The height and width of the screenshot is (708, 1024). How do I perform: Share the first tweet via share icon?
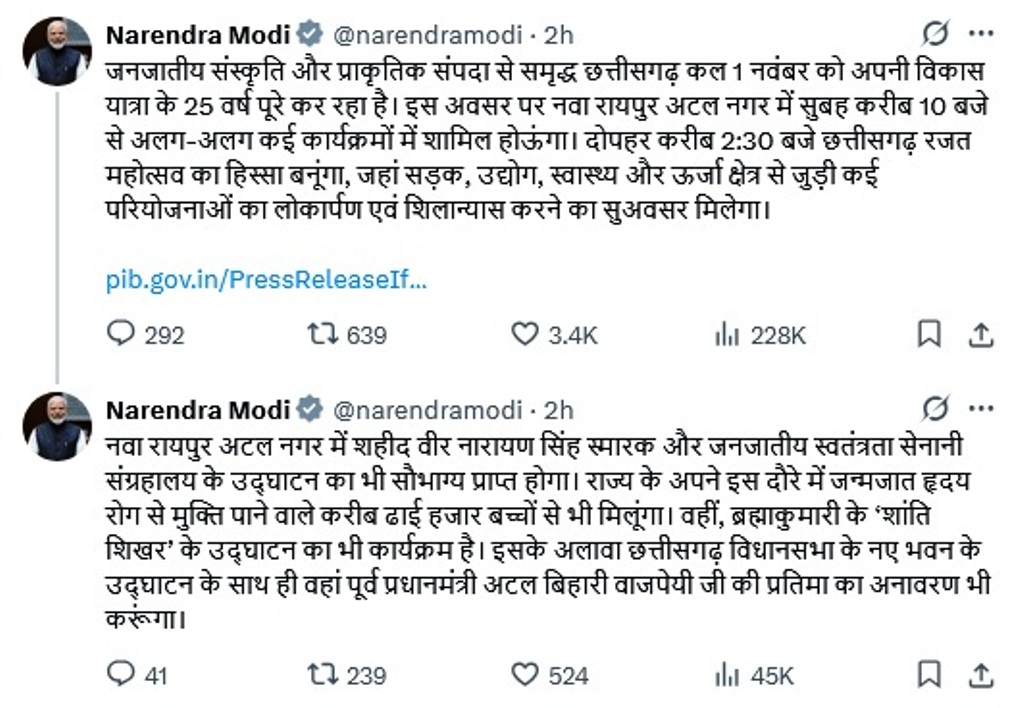click(x=982, y=334)
